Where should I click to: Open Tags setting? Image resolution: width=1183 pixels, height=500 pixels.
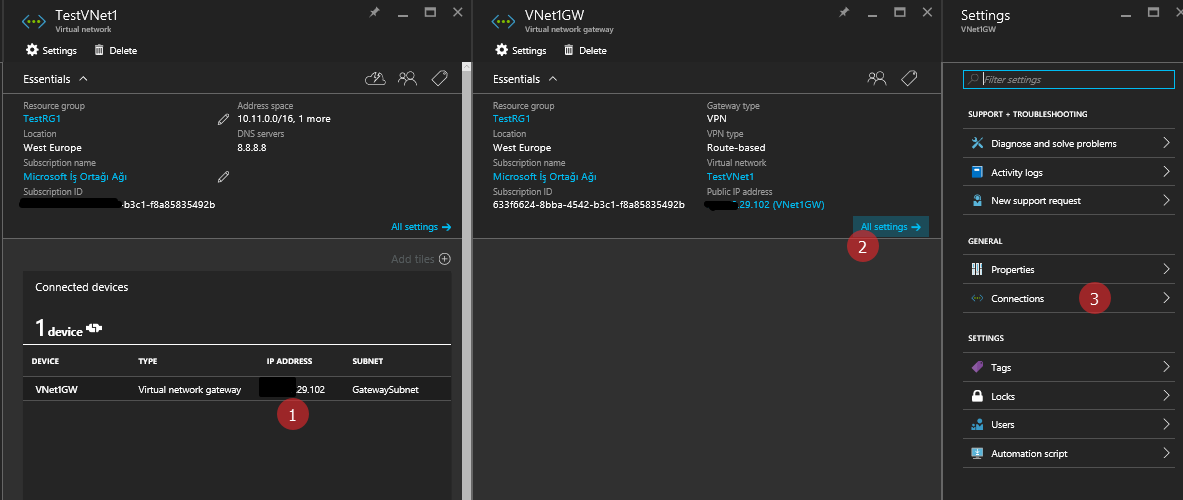click(x=1069, y=367)
